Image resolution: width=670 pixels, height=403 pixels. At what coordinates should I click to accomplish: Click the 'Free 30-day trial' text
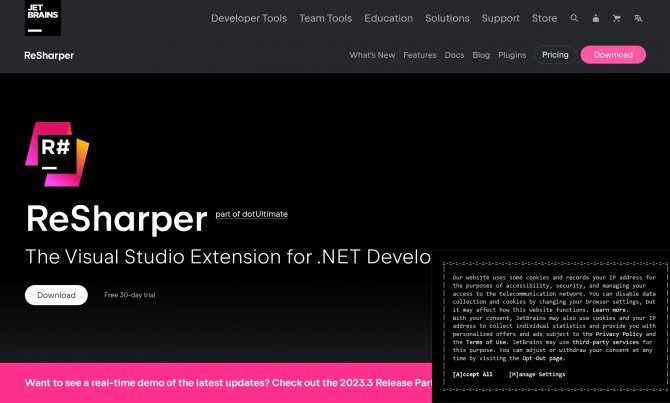[x=129, y=295]
